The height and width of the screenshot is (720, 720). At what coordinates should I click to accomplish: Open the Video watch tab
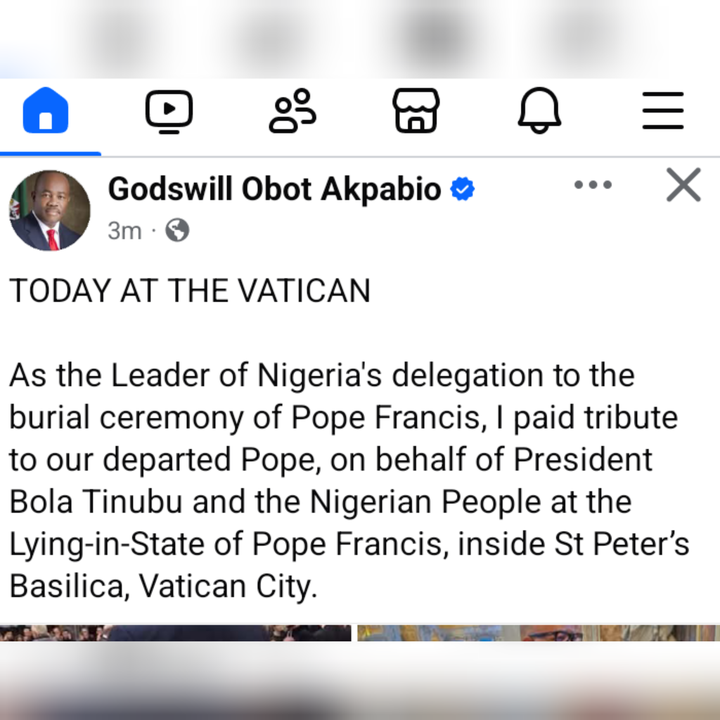coord(169,111)
